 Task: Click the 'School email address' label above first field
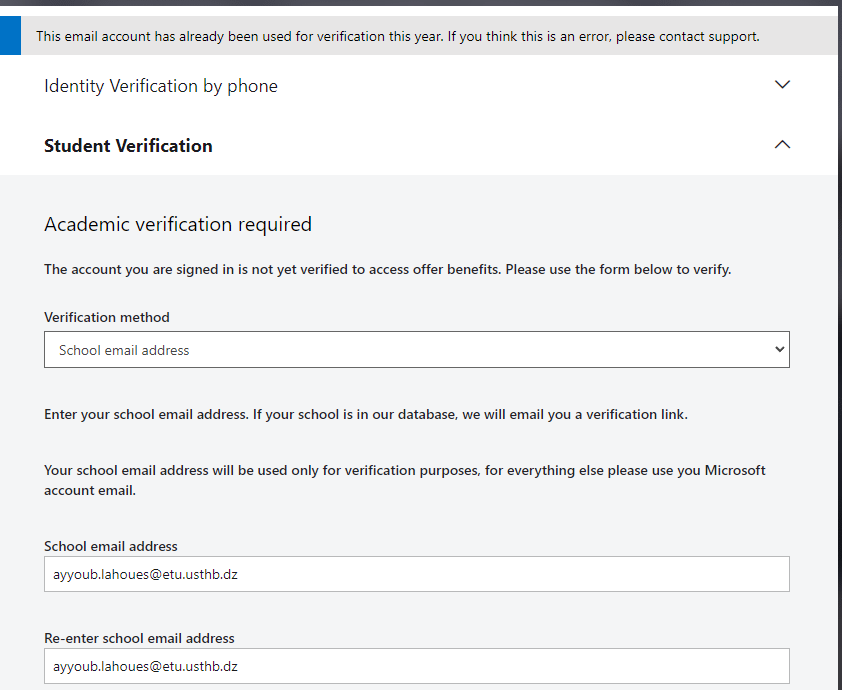coord(111,546)
